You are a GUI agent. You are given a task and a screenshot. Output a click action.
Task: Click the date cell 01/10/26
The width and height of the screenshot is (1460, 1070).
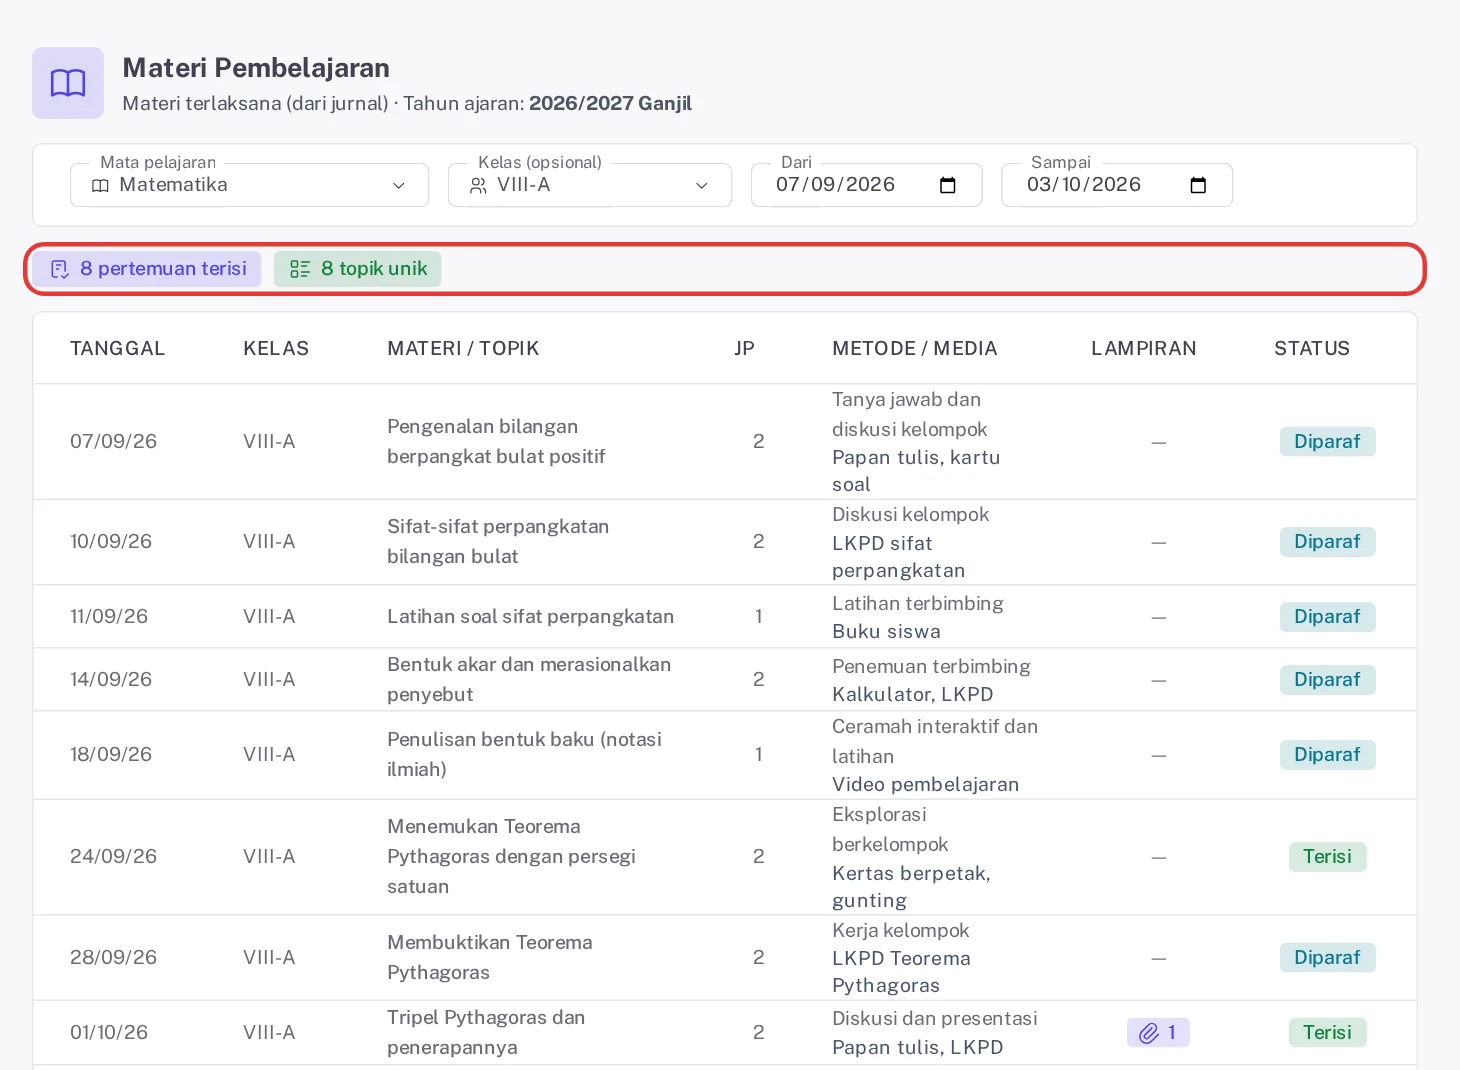109,1032
